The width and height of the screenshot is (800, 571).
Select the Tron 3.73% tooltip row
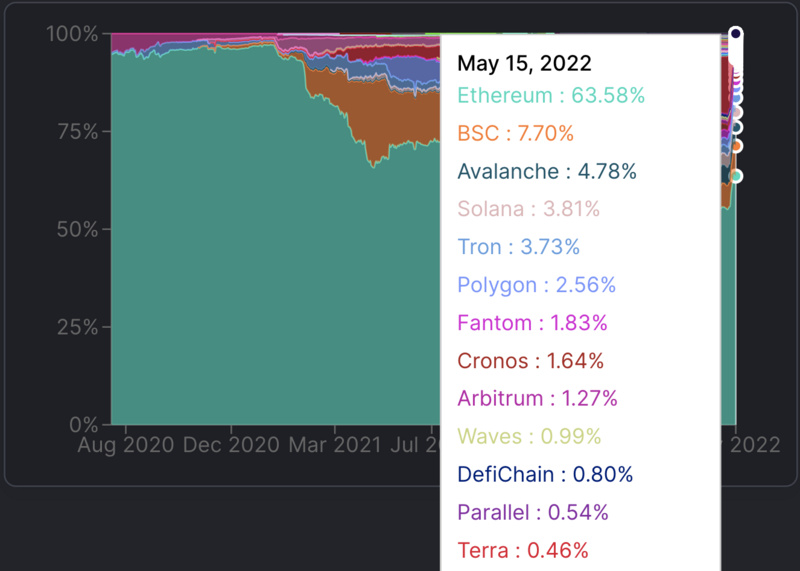click(x=518, y=247)
